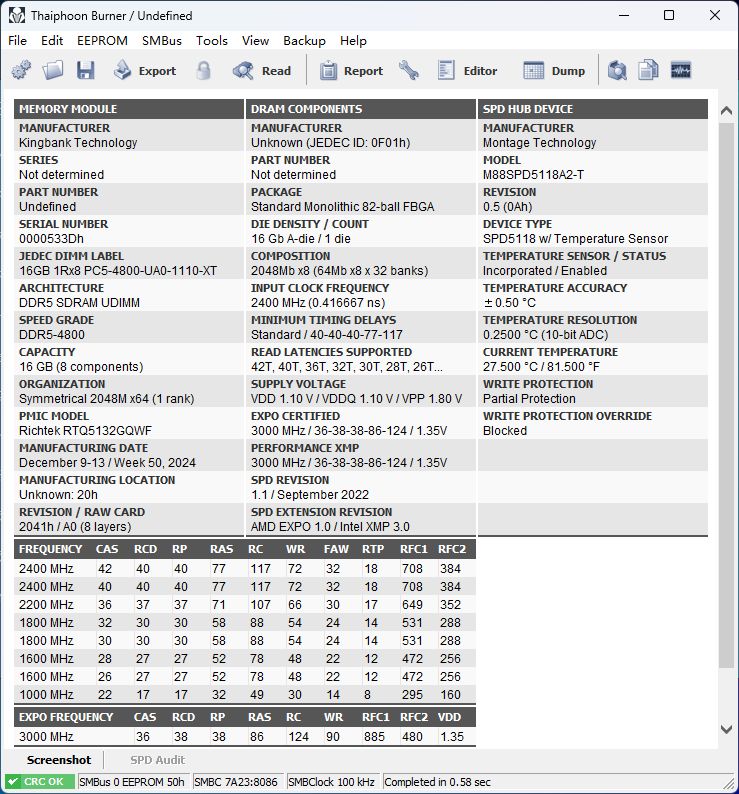Click the scrollbar up arrow
Screen dimensions: 739x794
[x=726, y=110]
